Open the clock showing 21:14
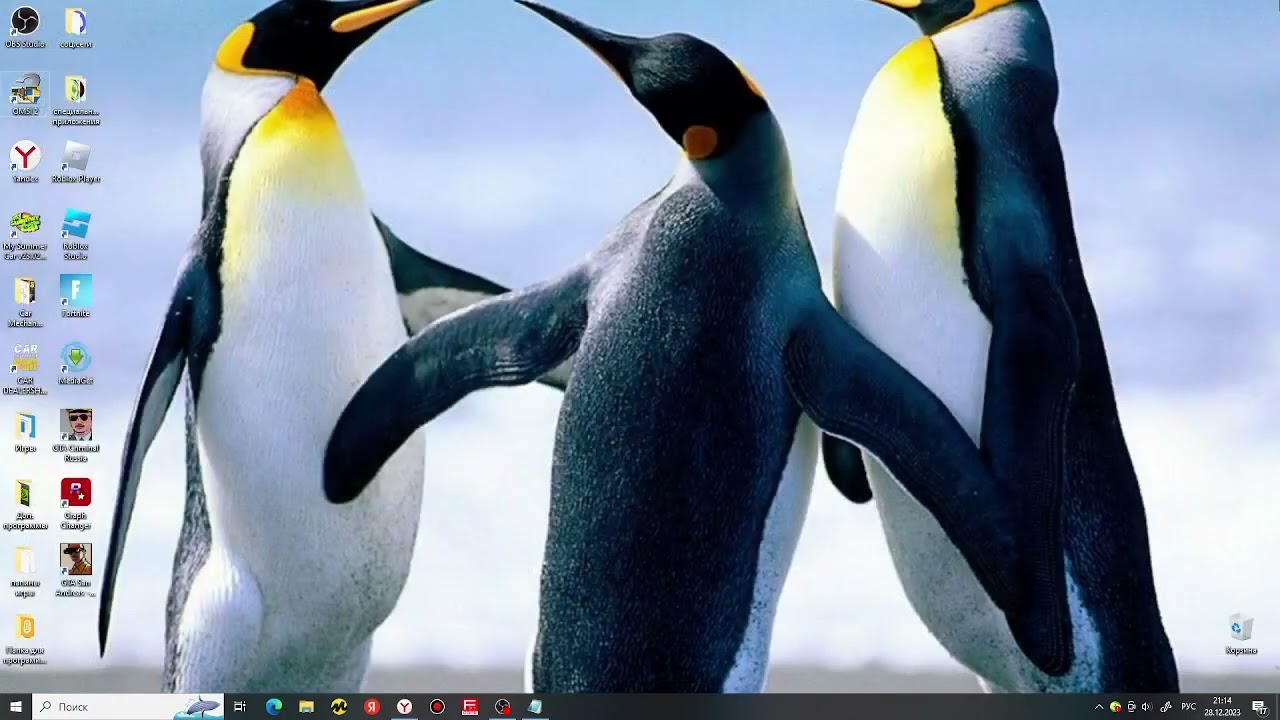This screenshot has width=1280, height=720. pyautogui.click(x=1222, y=707)
